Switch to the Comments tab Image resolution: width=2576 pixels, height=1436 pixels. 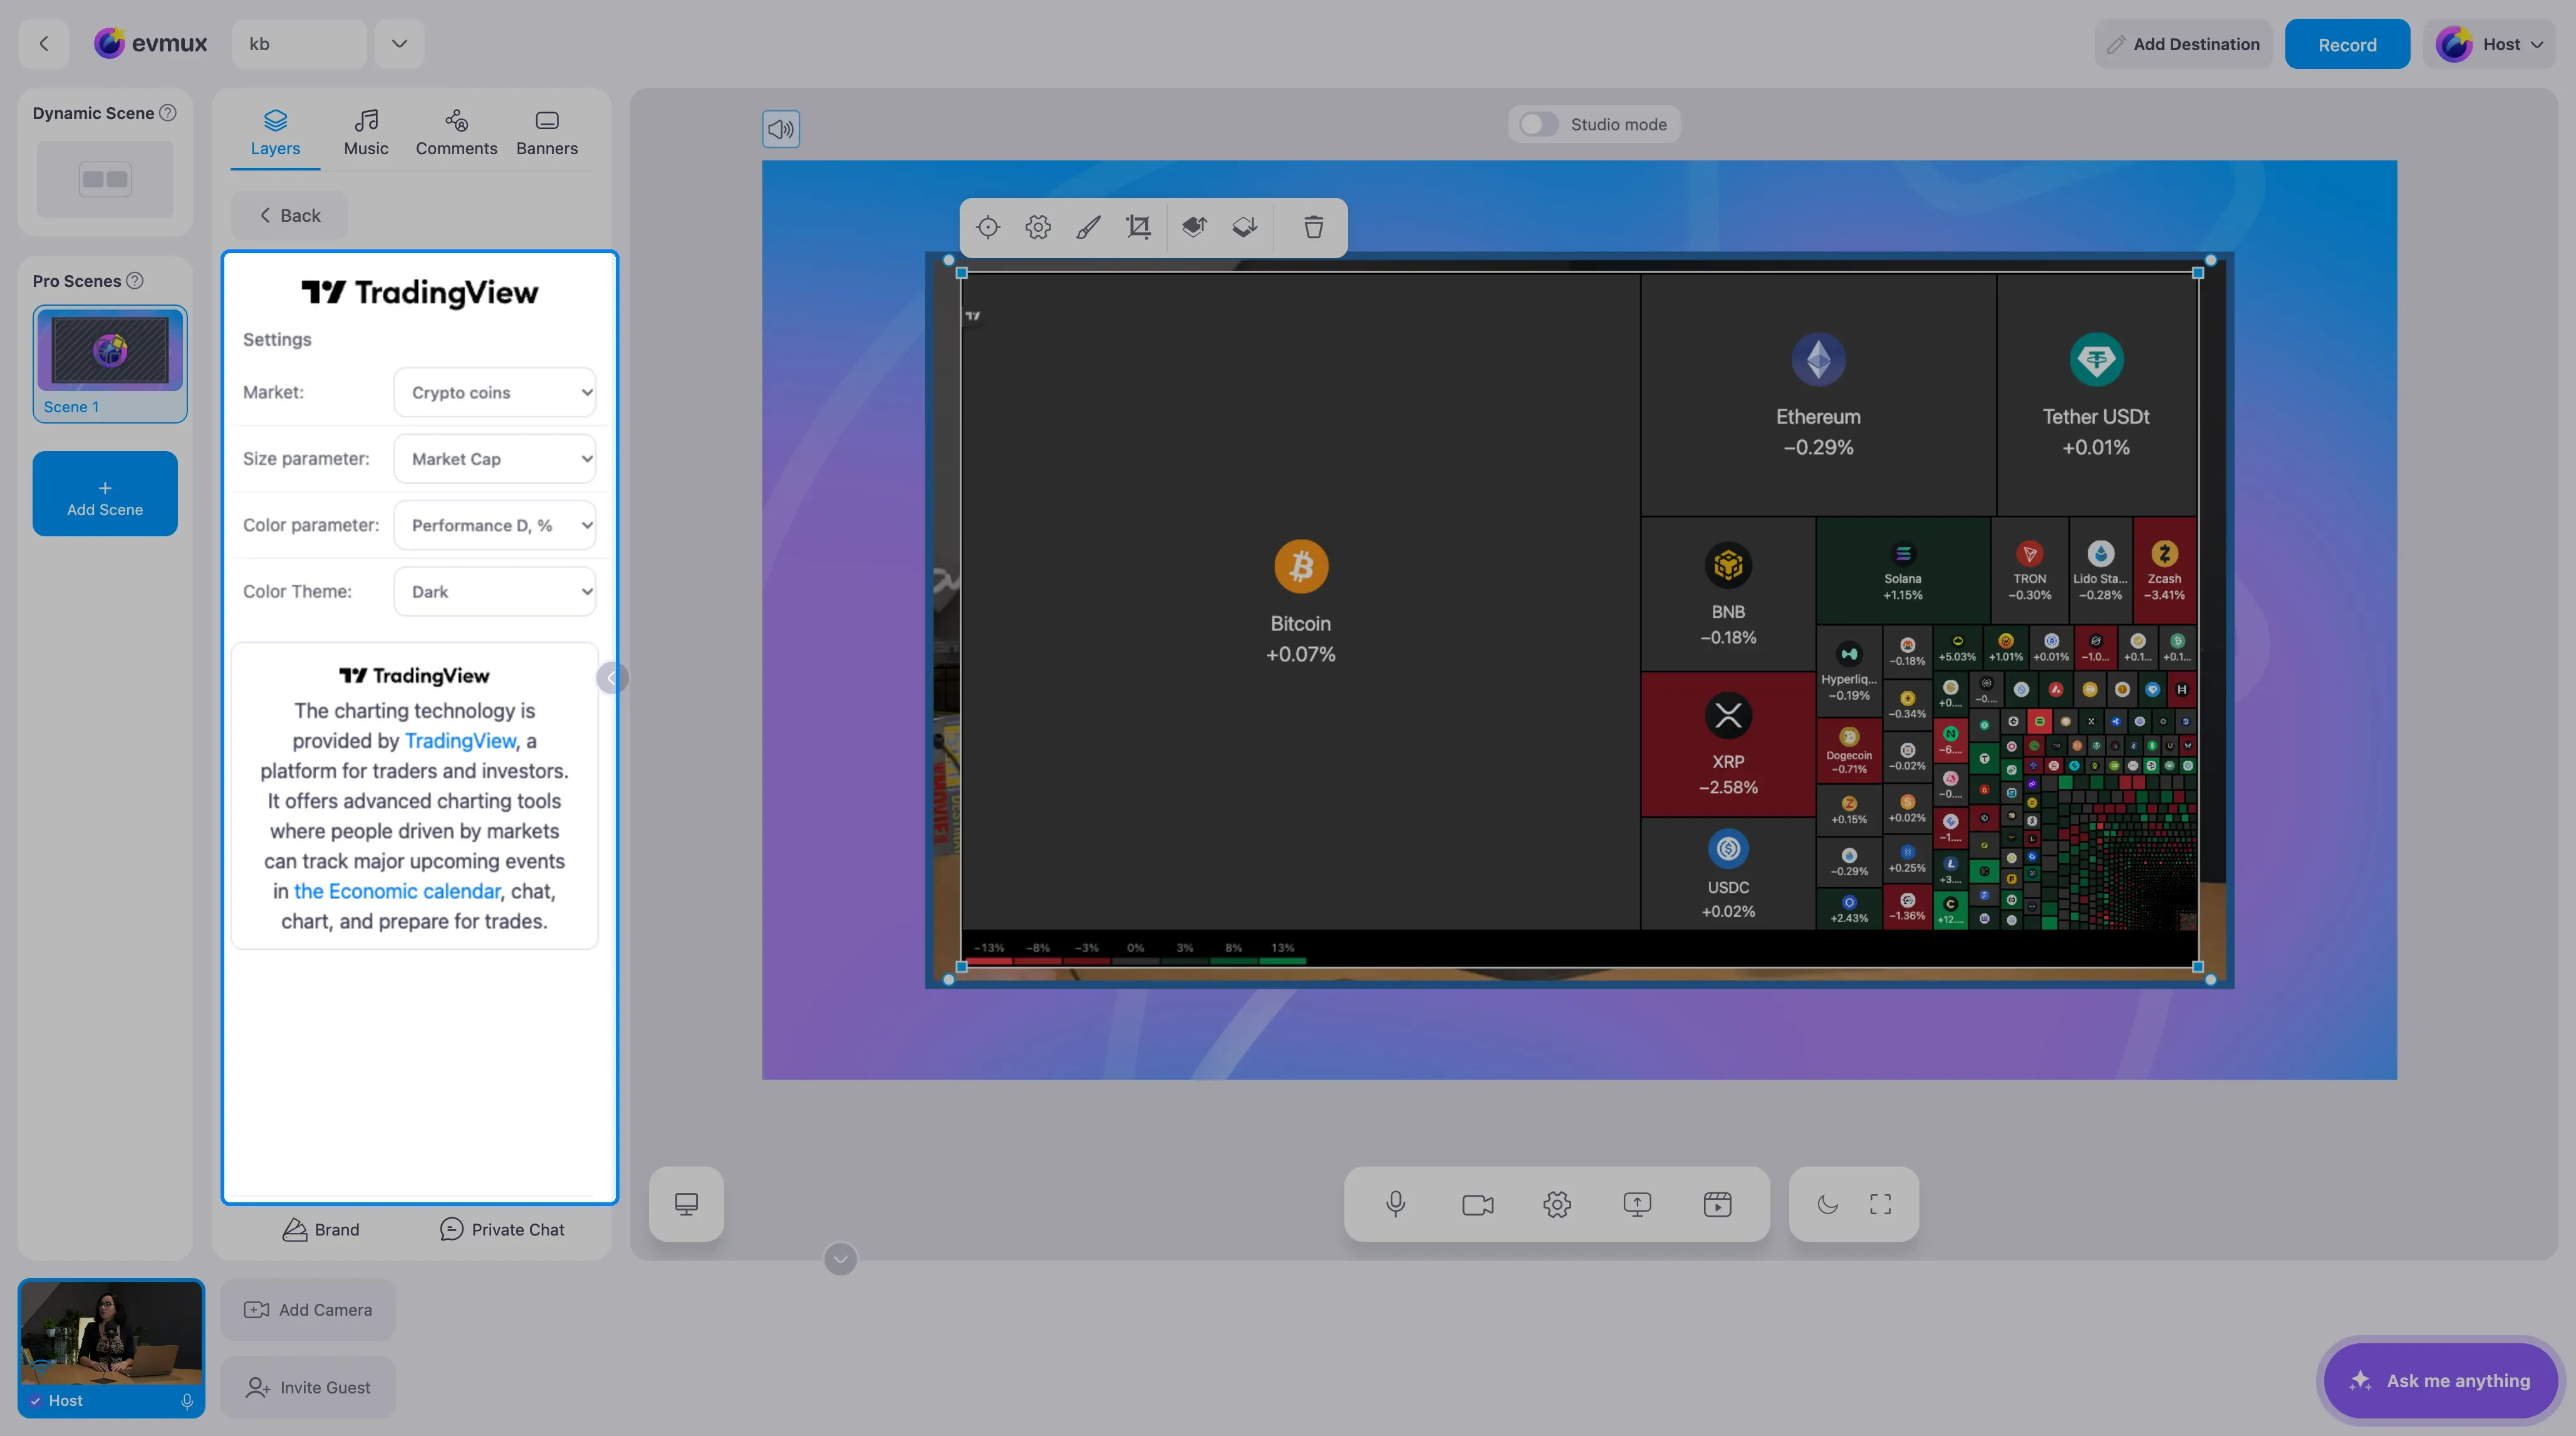click(456, 133)
